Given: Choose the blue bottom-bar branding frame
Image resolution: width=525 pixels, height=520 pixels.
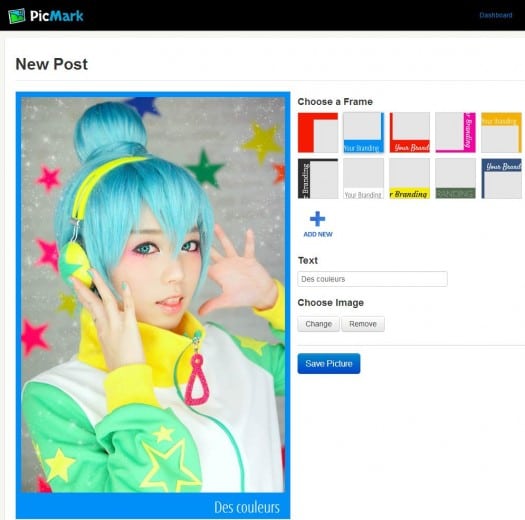Looking at the screenshot, I should [364, 133].
